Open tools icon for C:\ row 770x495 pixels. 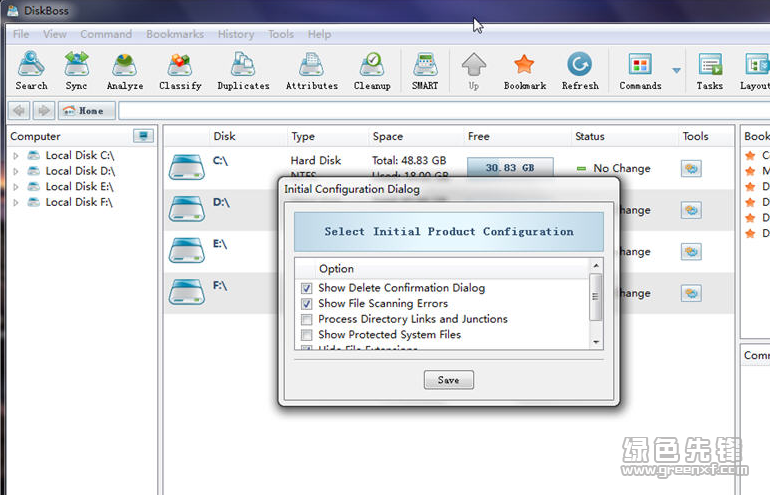click(691, 168)
